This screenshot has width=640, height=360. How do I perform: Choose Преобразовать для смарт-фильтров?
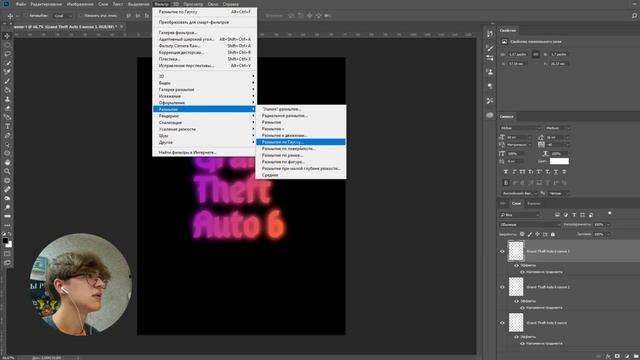click(x=204, y=22)
